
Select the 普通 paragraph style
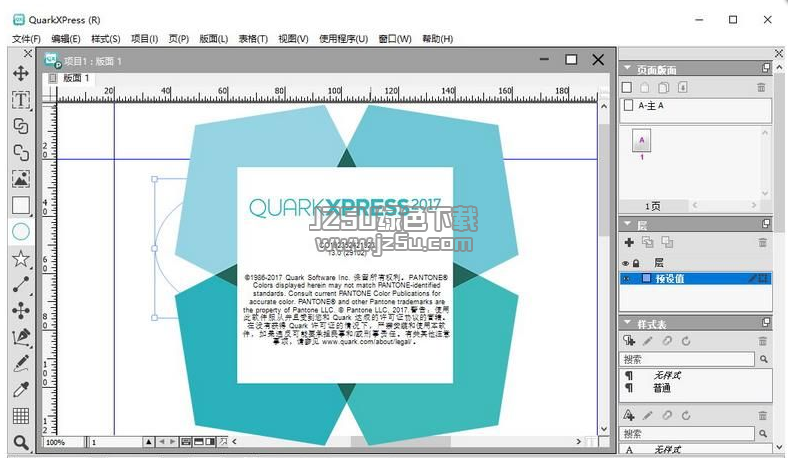tap(662, 388)
